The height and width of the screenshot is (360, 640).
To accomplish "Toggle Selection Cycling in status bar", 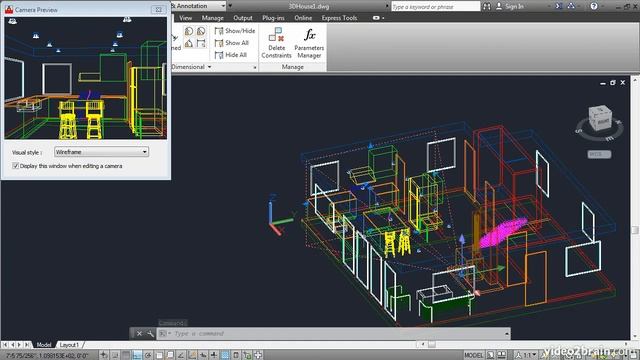I will click(x=247, y=355).
